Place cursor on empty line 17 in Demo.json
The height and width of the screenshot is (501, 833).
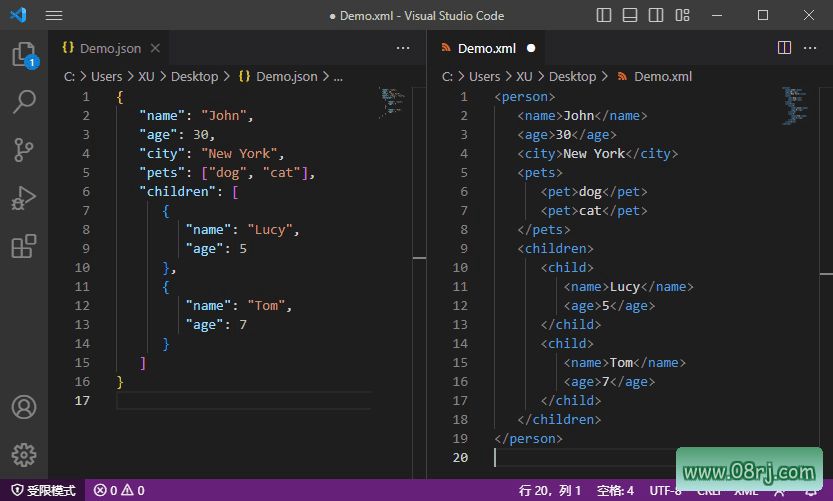pyautogui.click(x=244, y=401)
